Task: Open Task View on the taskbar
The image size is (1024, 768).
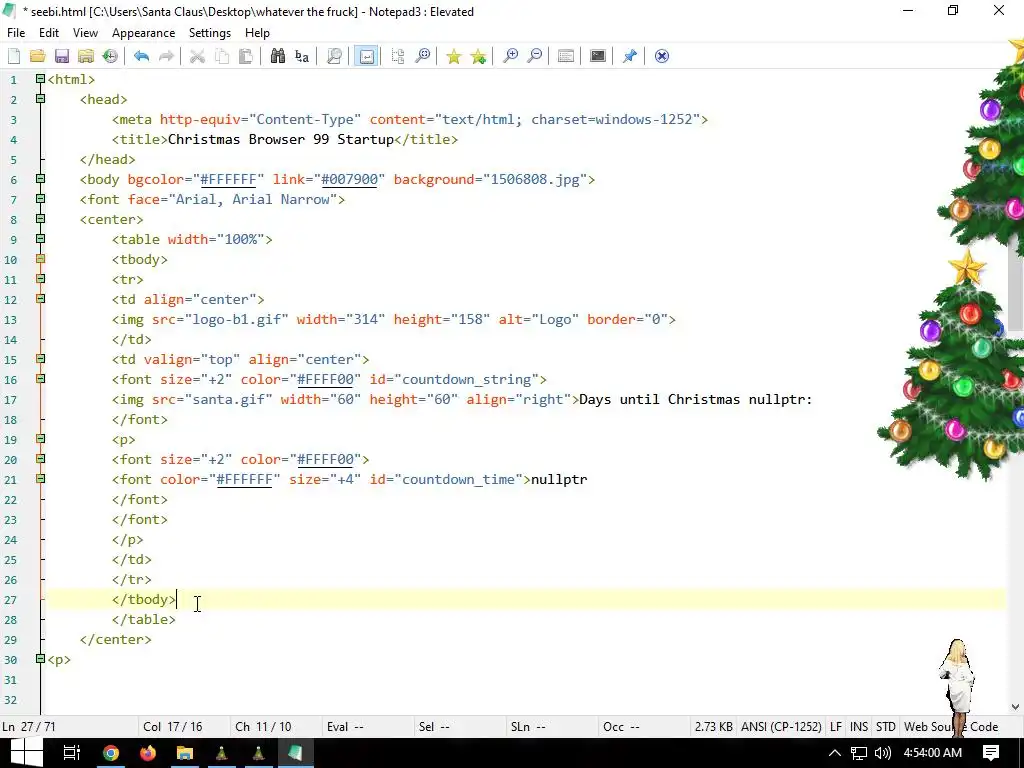Action: (x=71, y=753)
